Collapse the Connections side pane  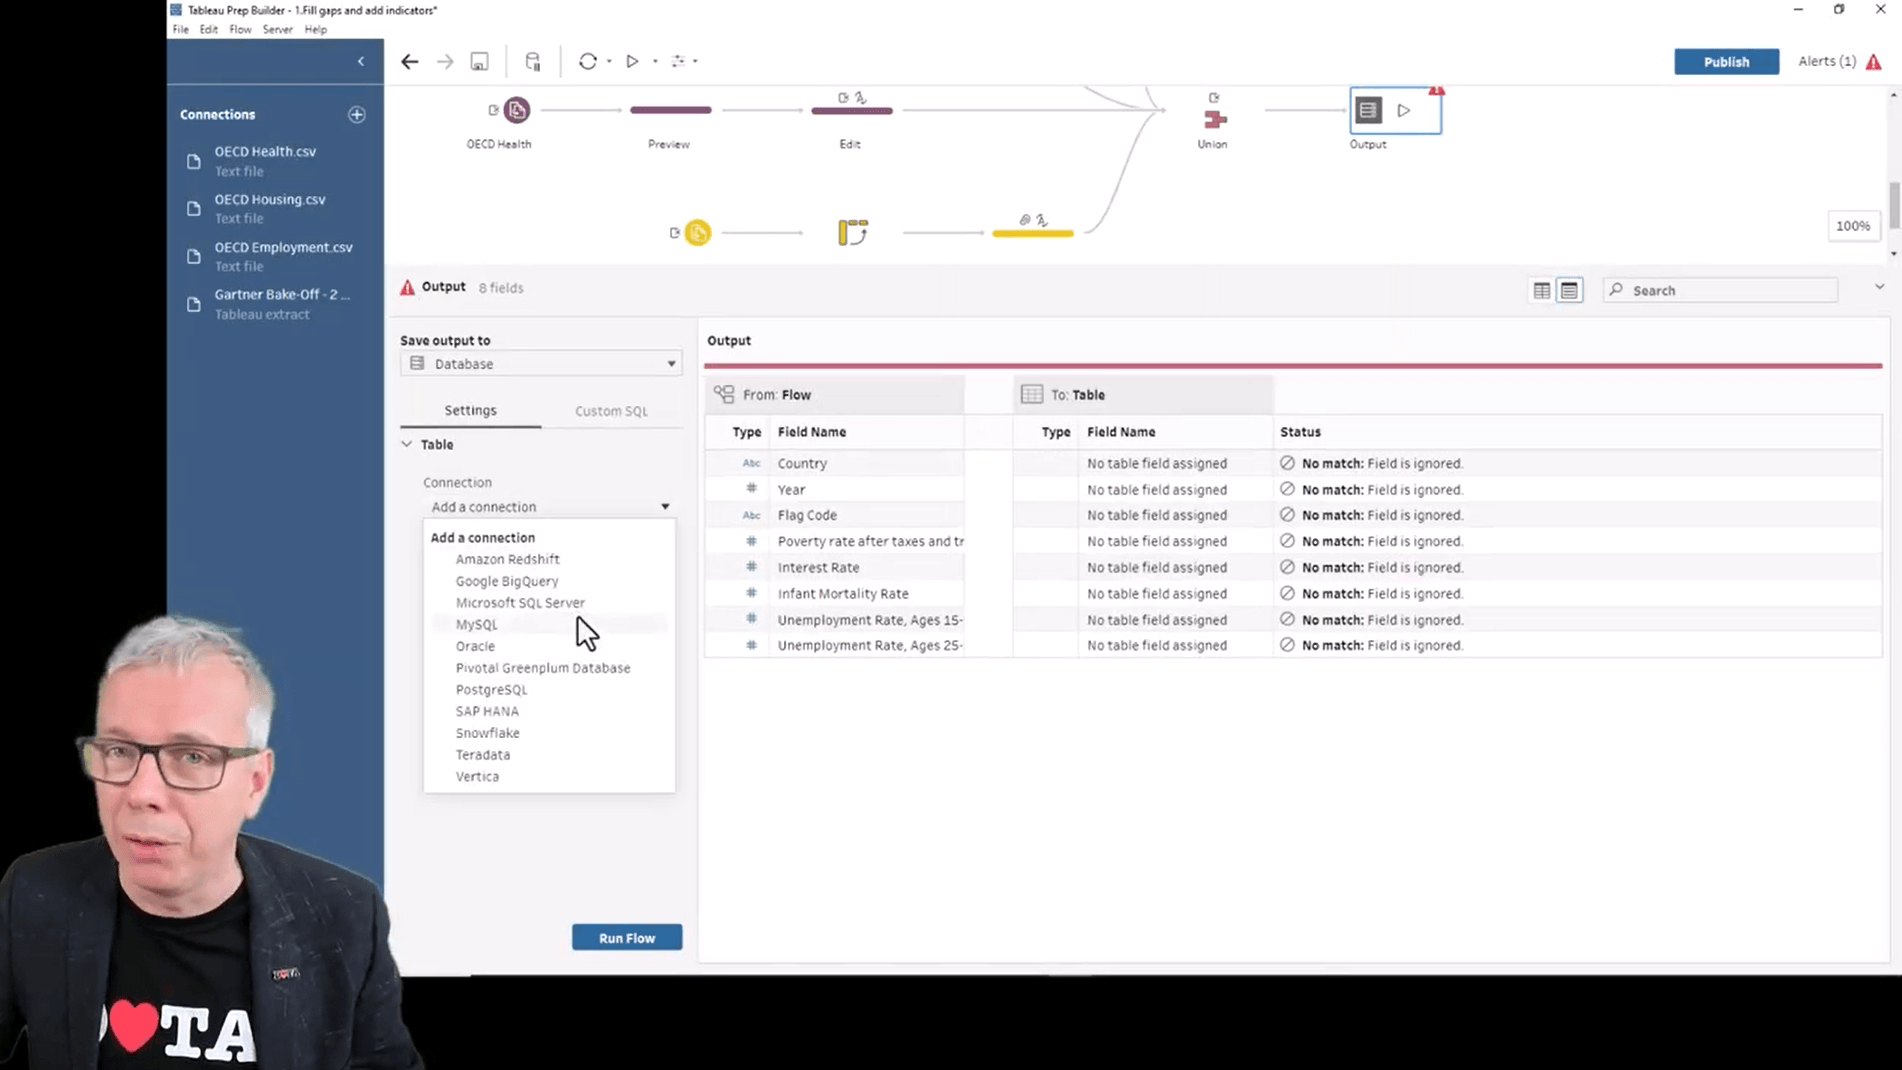361,61
